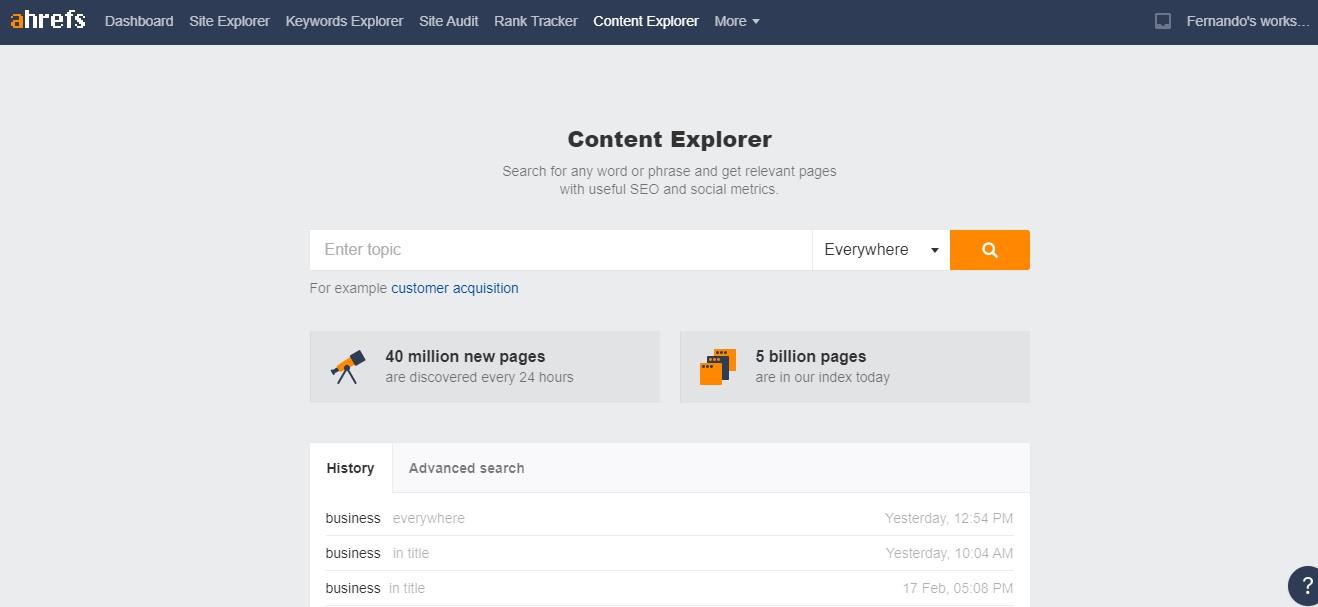Click the stacked pages icon on index card
Screen dimensions: 1318x607
[718, 367]
